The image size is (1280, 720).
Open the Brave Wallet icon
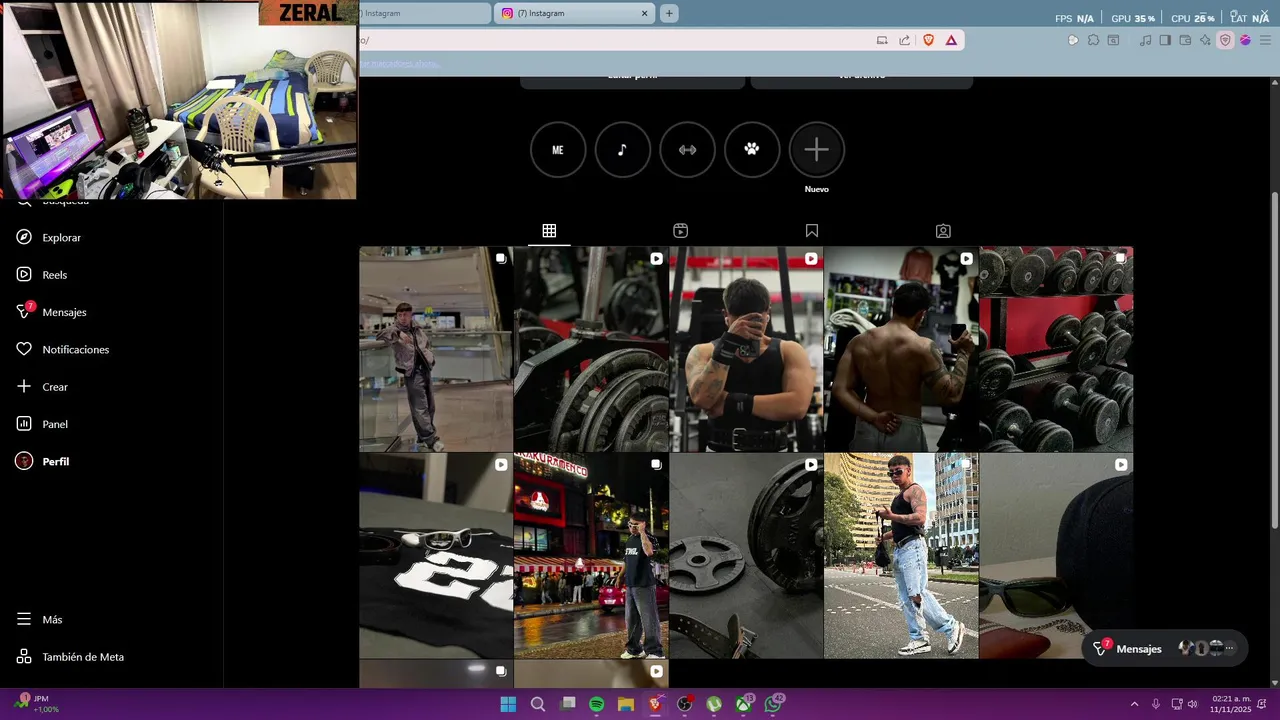(x=1185, y=40)
